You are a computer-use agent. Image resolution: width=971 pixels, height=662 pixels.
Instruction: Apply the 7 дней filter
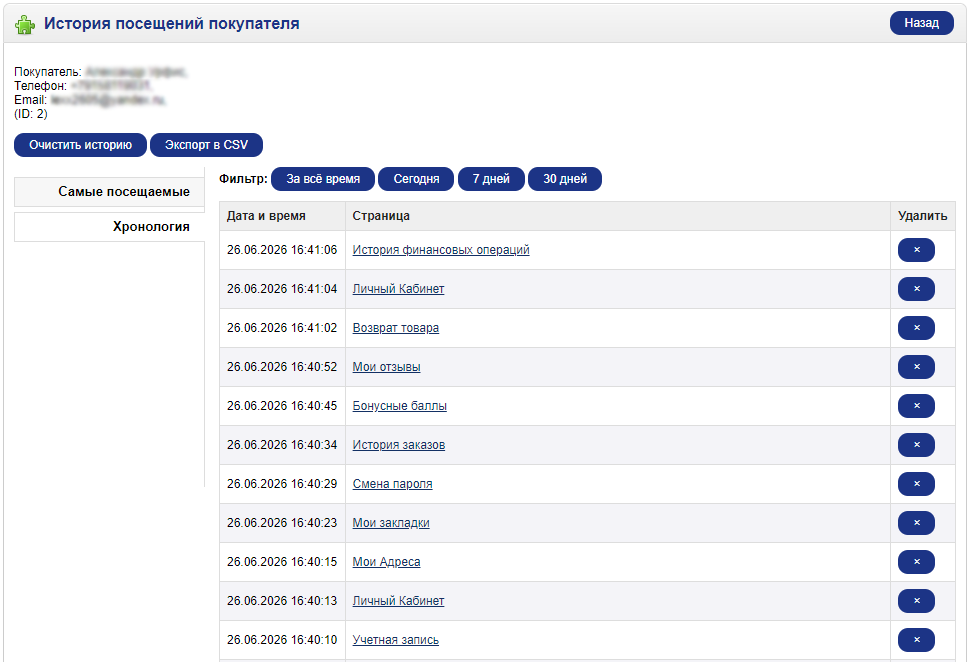[491, 179]
